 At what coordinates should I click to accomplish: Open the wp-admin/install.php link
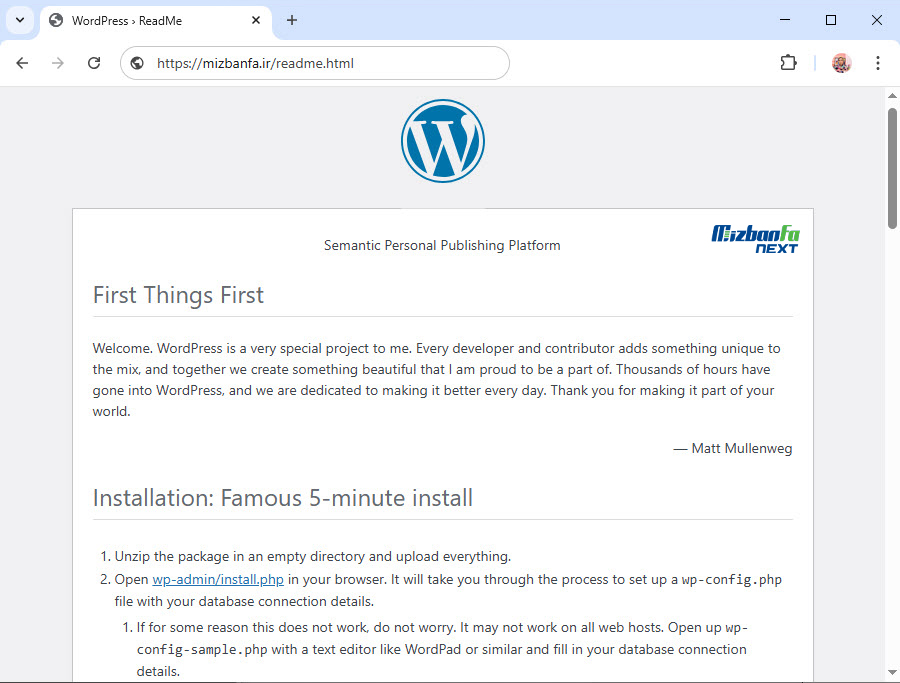coord(218,580)
